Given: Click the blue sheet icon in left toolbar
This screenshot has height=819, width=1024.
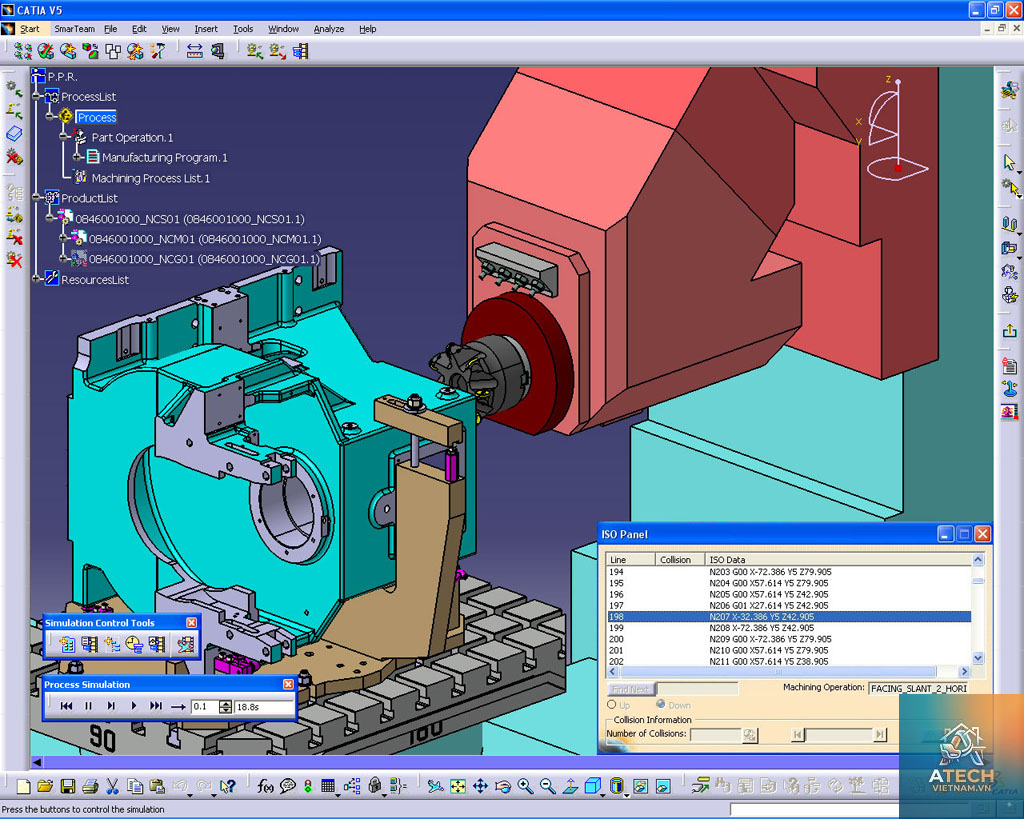Looking at the screenshot, I should 14,134.
